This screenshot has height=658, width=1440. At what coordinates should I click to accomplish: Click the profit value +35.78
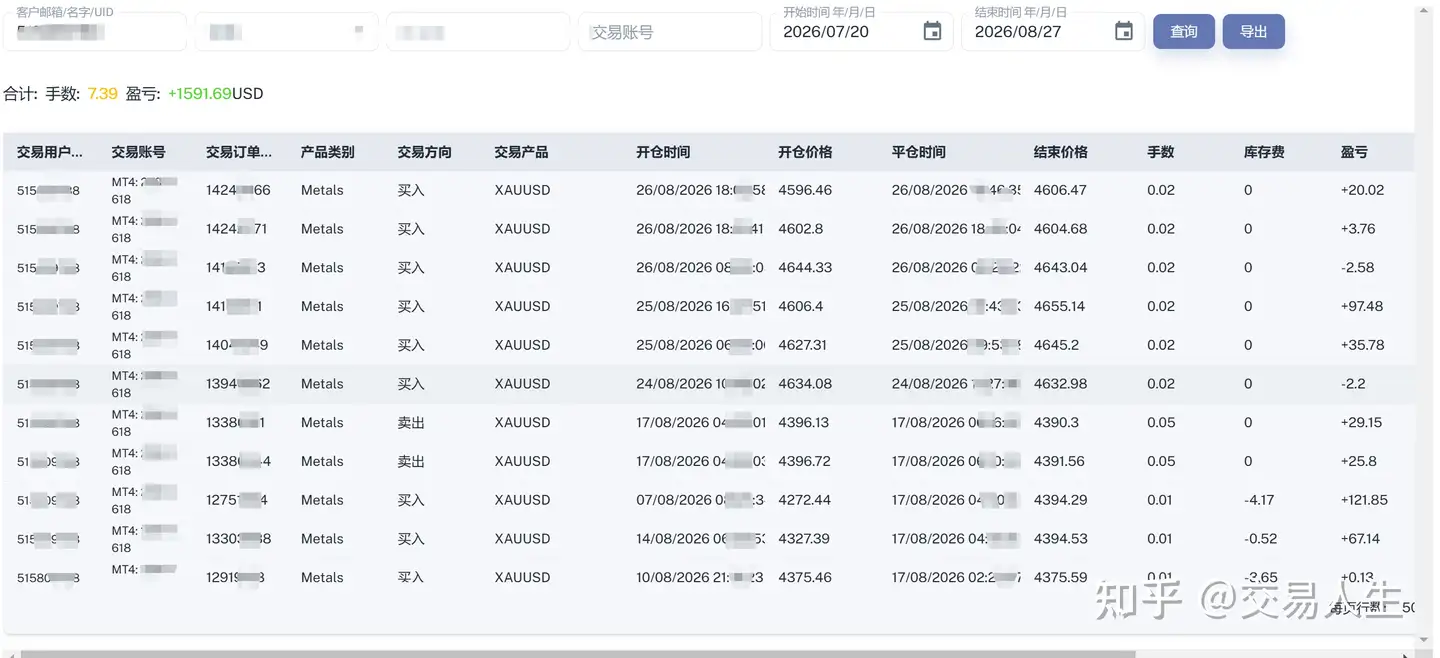[x=1363, y=345]
